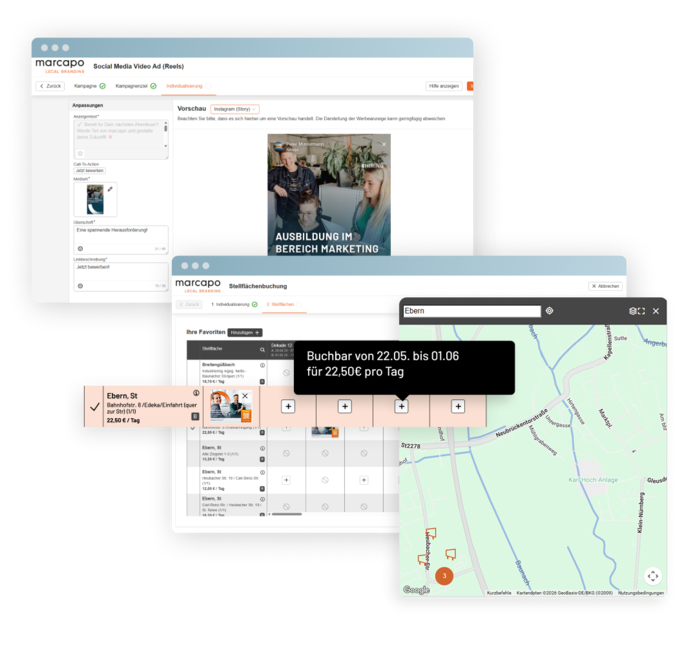Toggle fullscreen map icon

pos(642,311)
